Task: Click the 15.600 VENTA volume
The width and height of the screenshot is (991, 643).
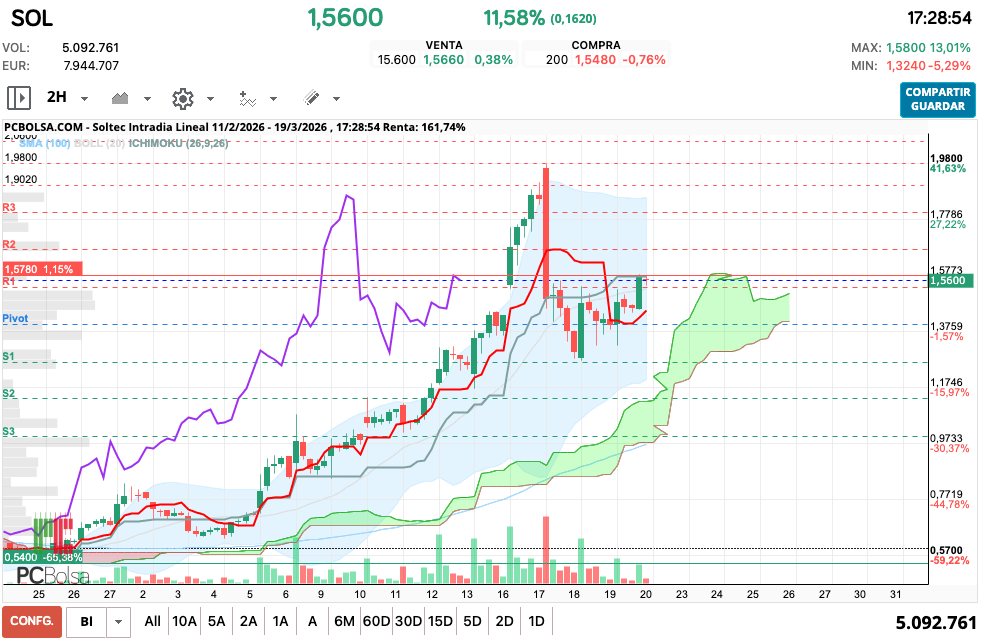Action: click(x=396, y=60)
